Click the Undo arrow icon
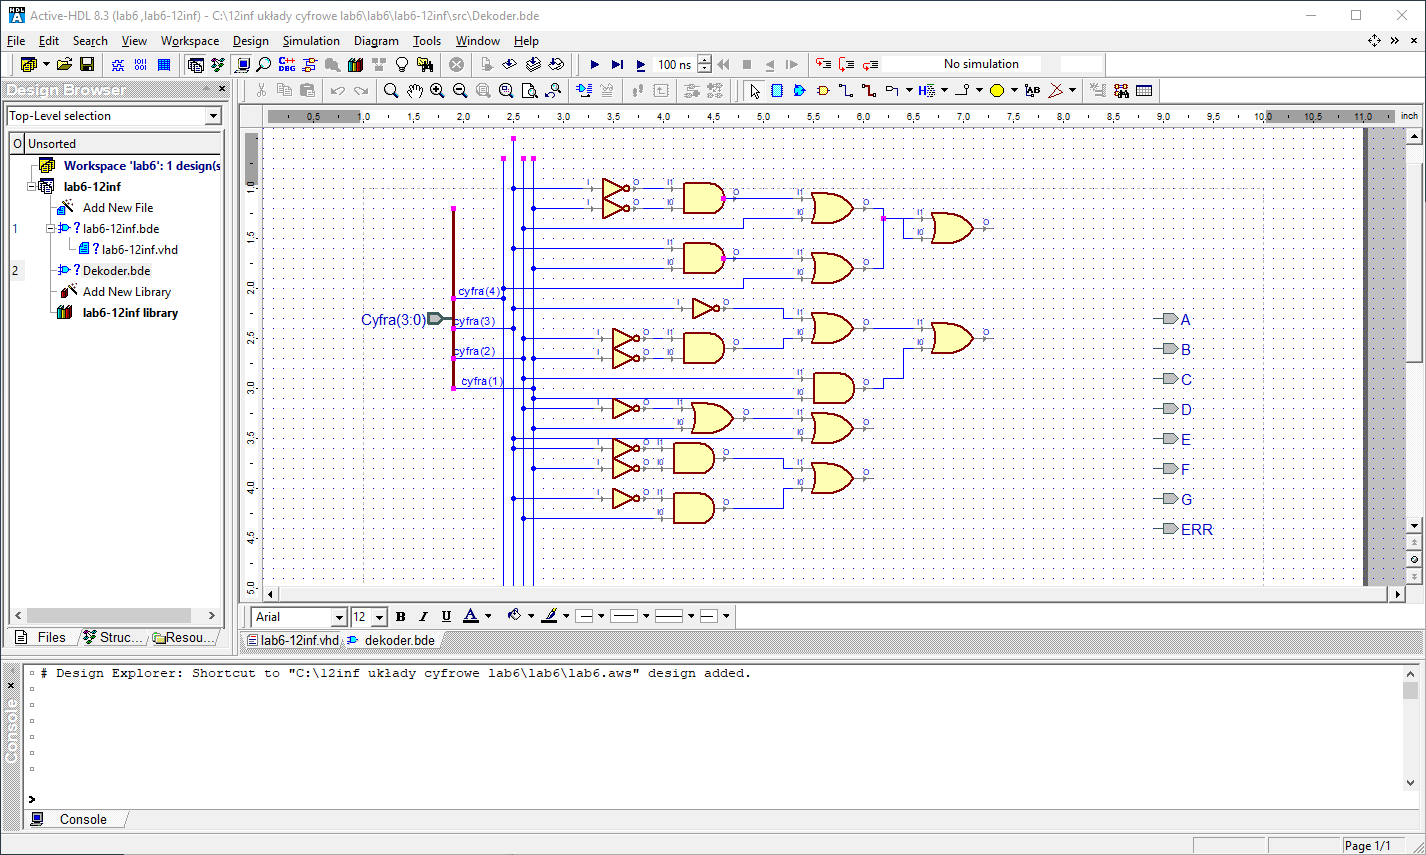This screenshot has height=855, width=1426. (x=338, y=91)
